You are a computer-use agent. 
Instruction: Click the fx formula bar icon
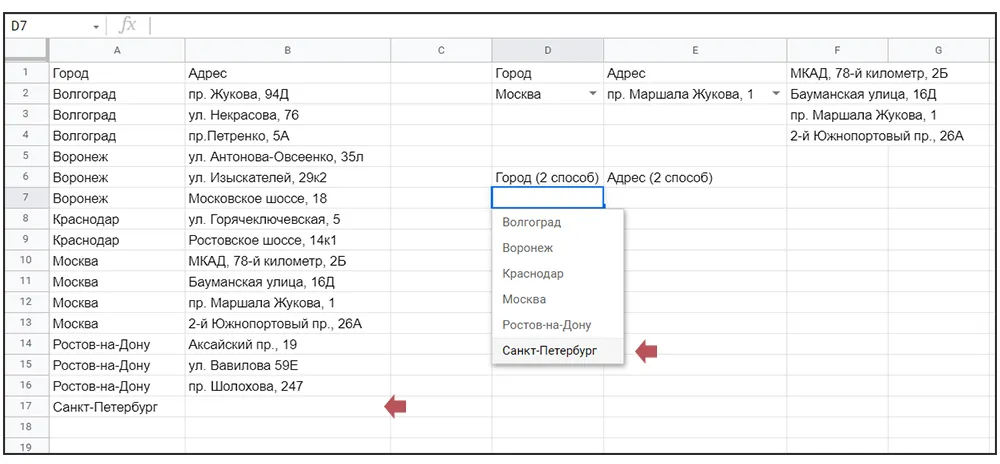click(127, 26)
